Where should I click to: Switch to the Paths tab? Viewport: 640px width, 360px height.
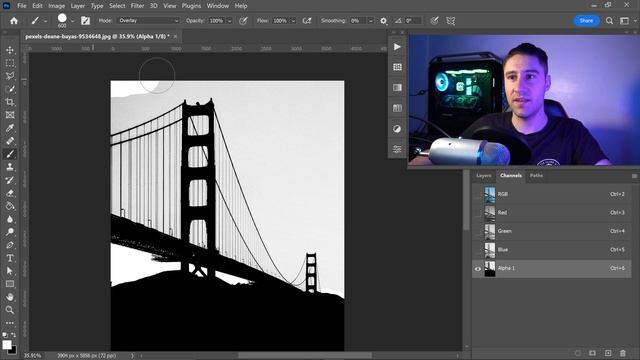(536, 176)
